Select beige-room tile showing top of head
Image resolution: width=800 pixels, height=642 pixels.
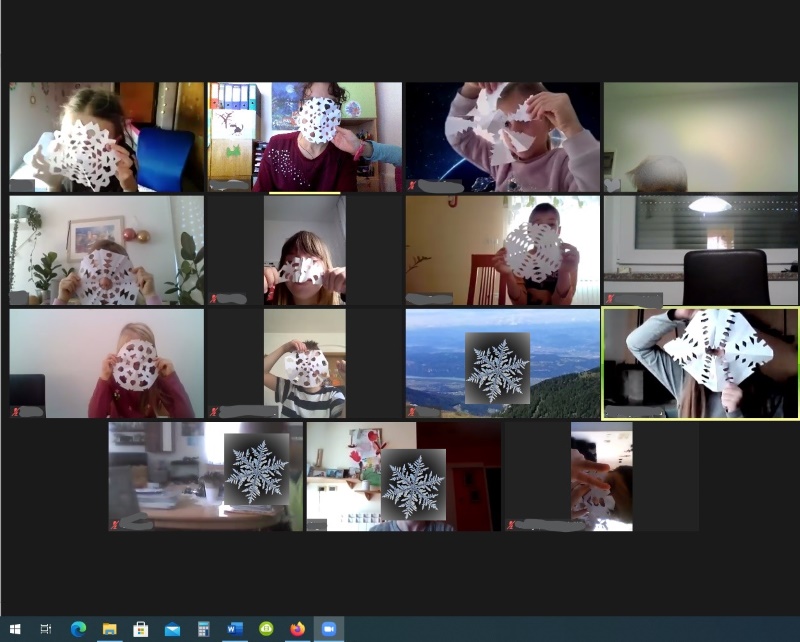tap(701, 137)
